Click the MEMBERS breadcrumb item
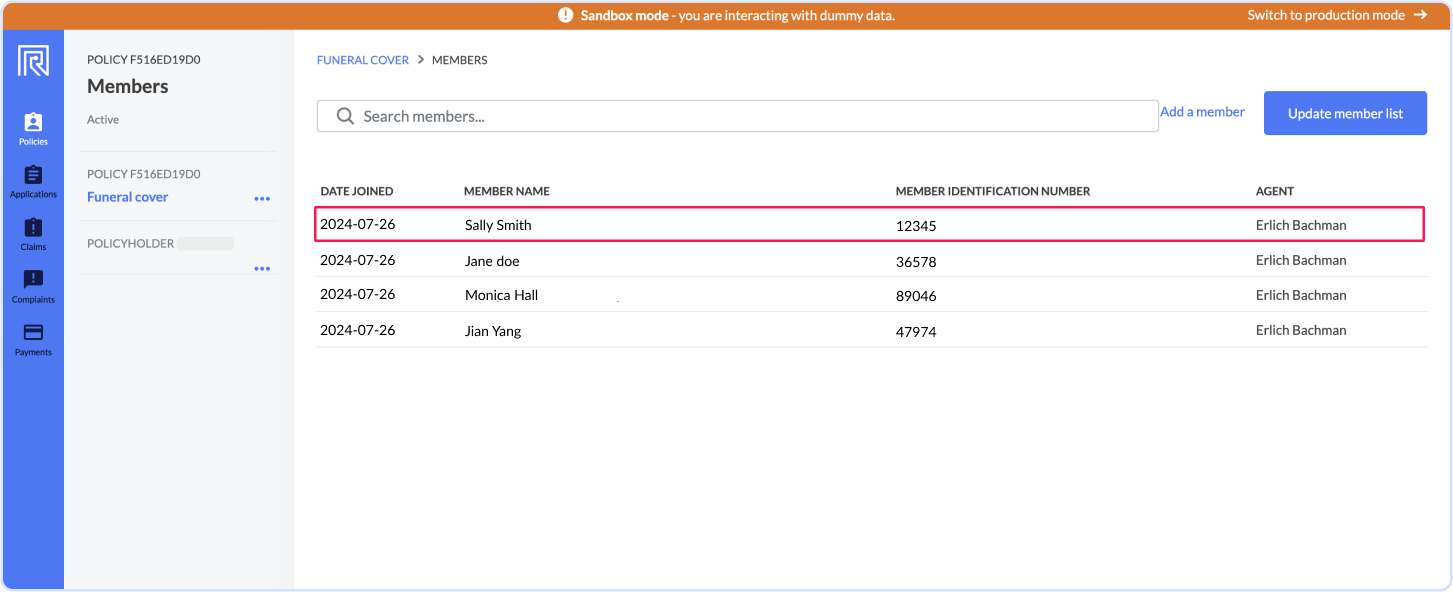The width and height of the screenshot is (1453, 592). pos(459,60)
